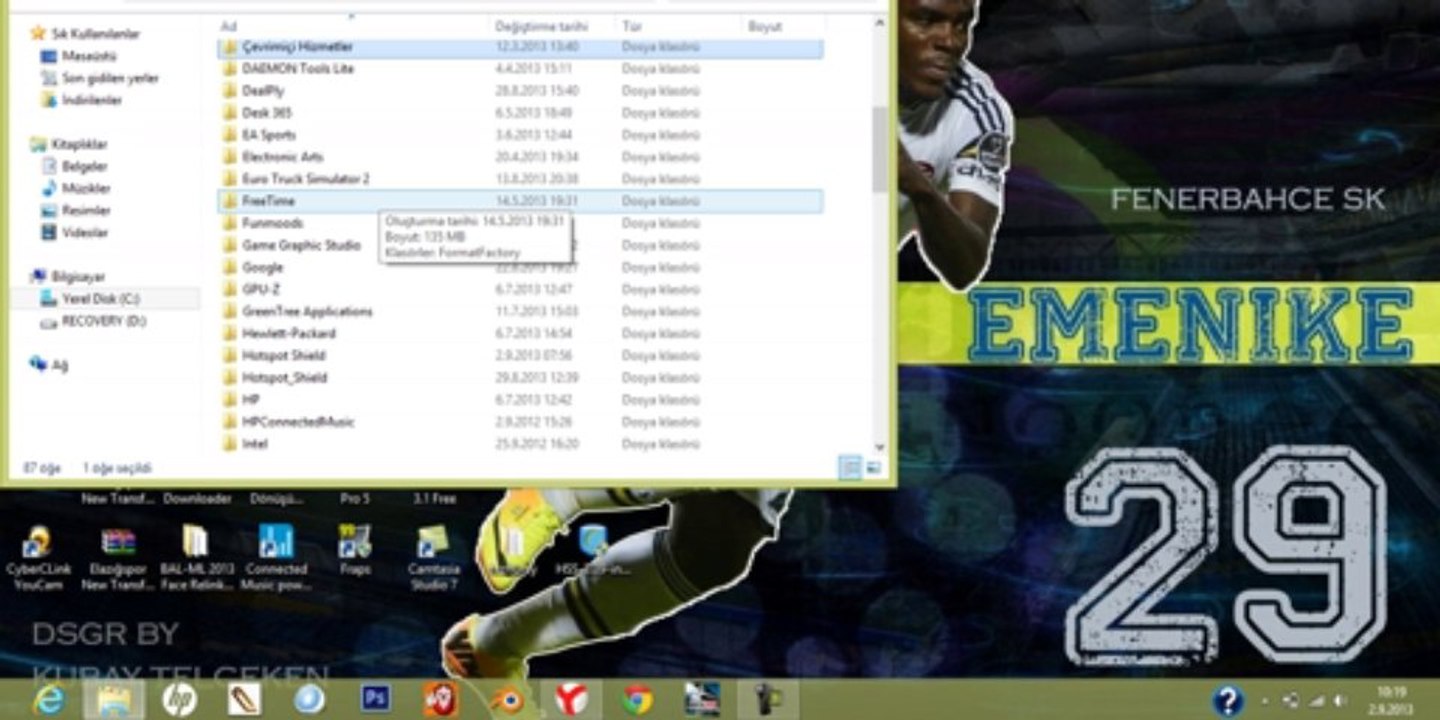This screenshot has height=720, width=1440.
Task: Select the Camtasia Studio 7 desktop shortcut
Action: pyautogui.click(x=434, y=557)
